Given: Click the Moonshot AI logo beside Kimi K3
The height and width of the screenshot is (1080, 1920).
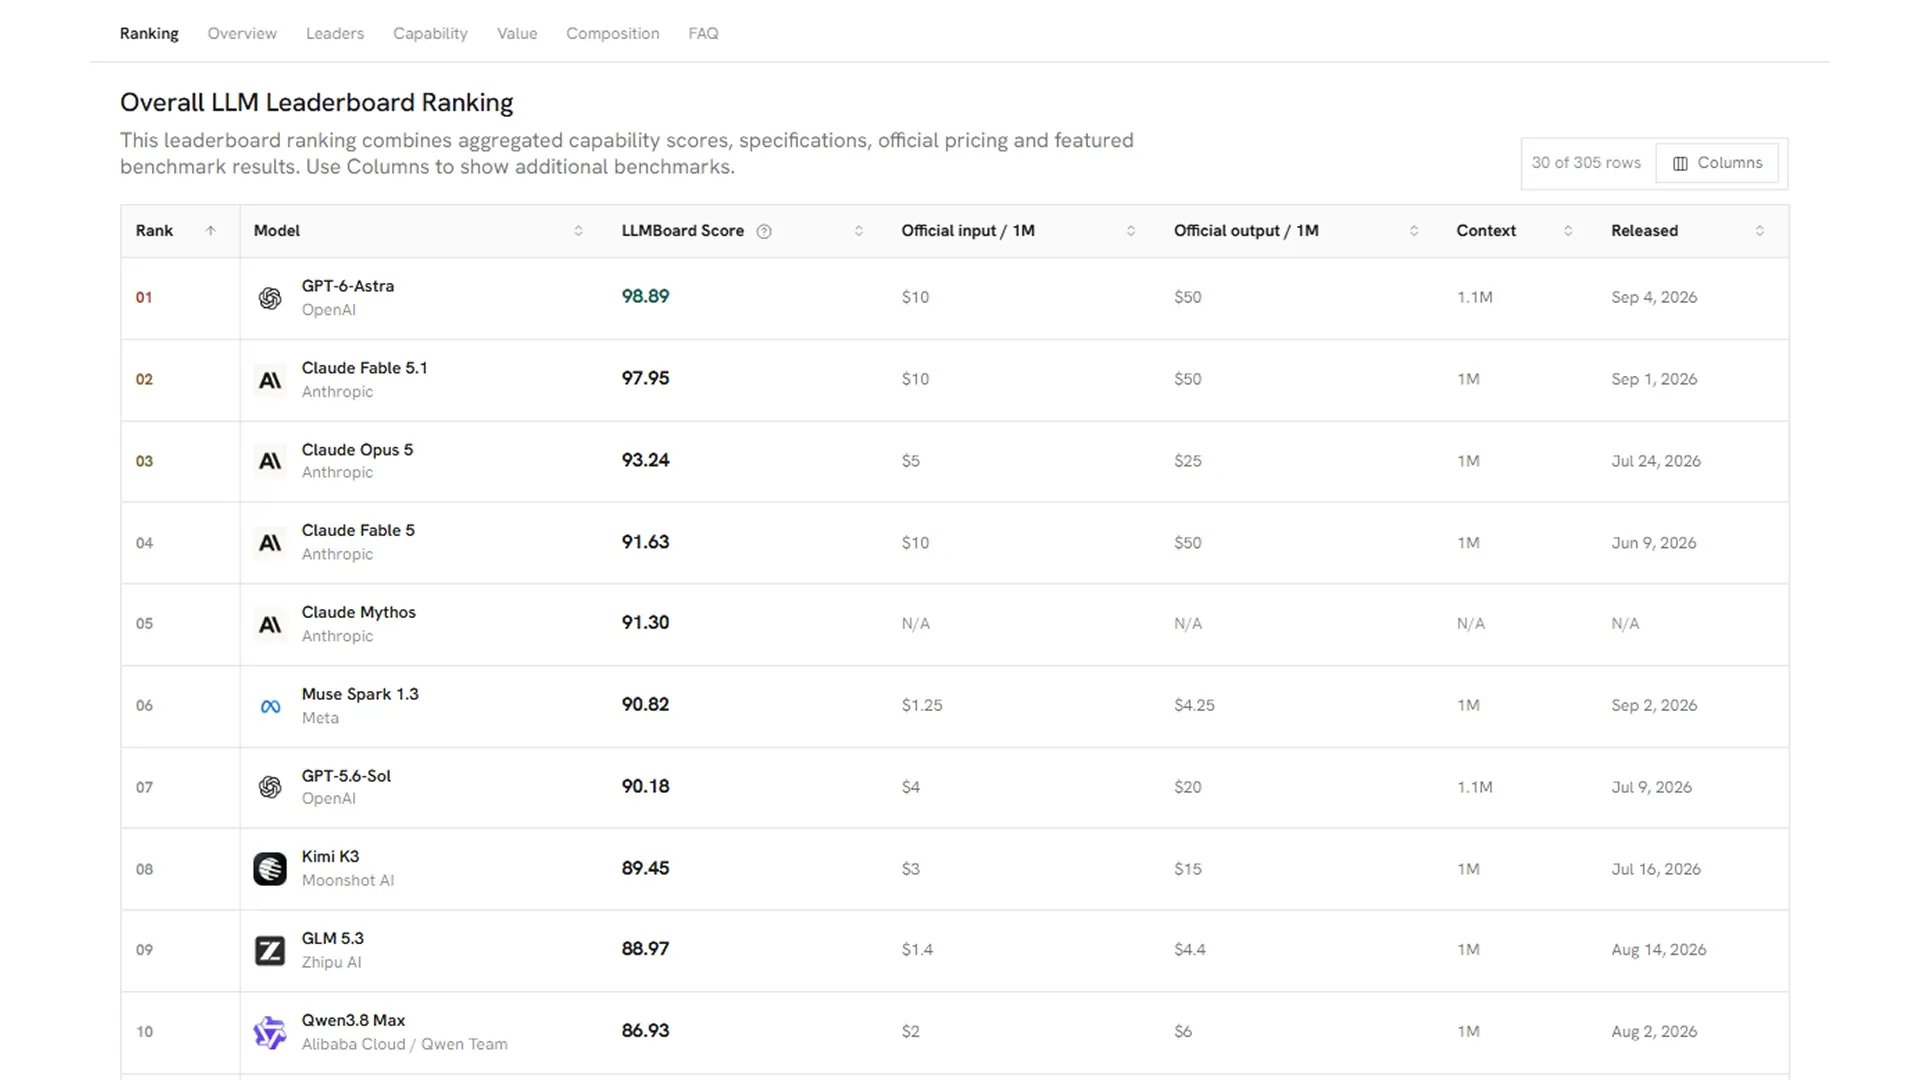Looking at the screenshot, I should click(270, 869).
